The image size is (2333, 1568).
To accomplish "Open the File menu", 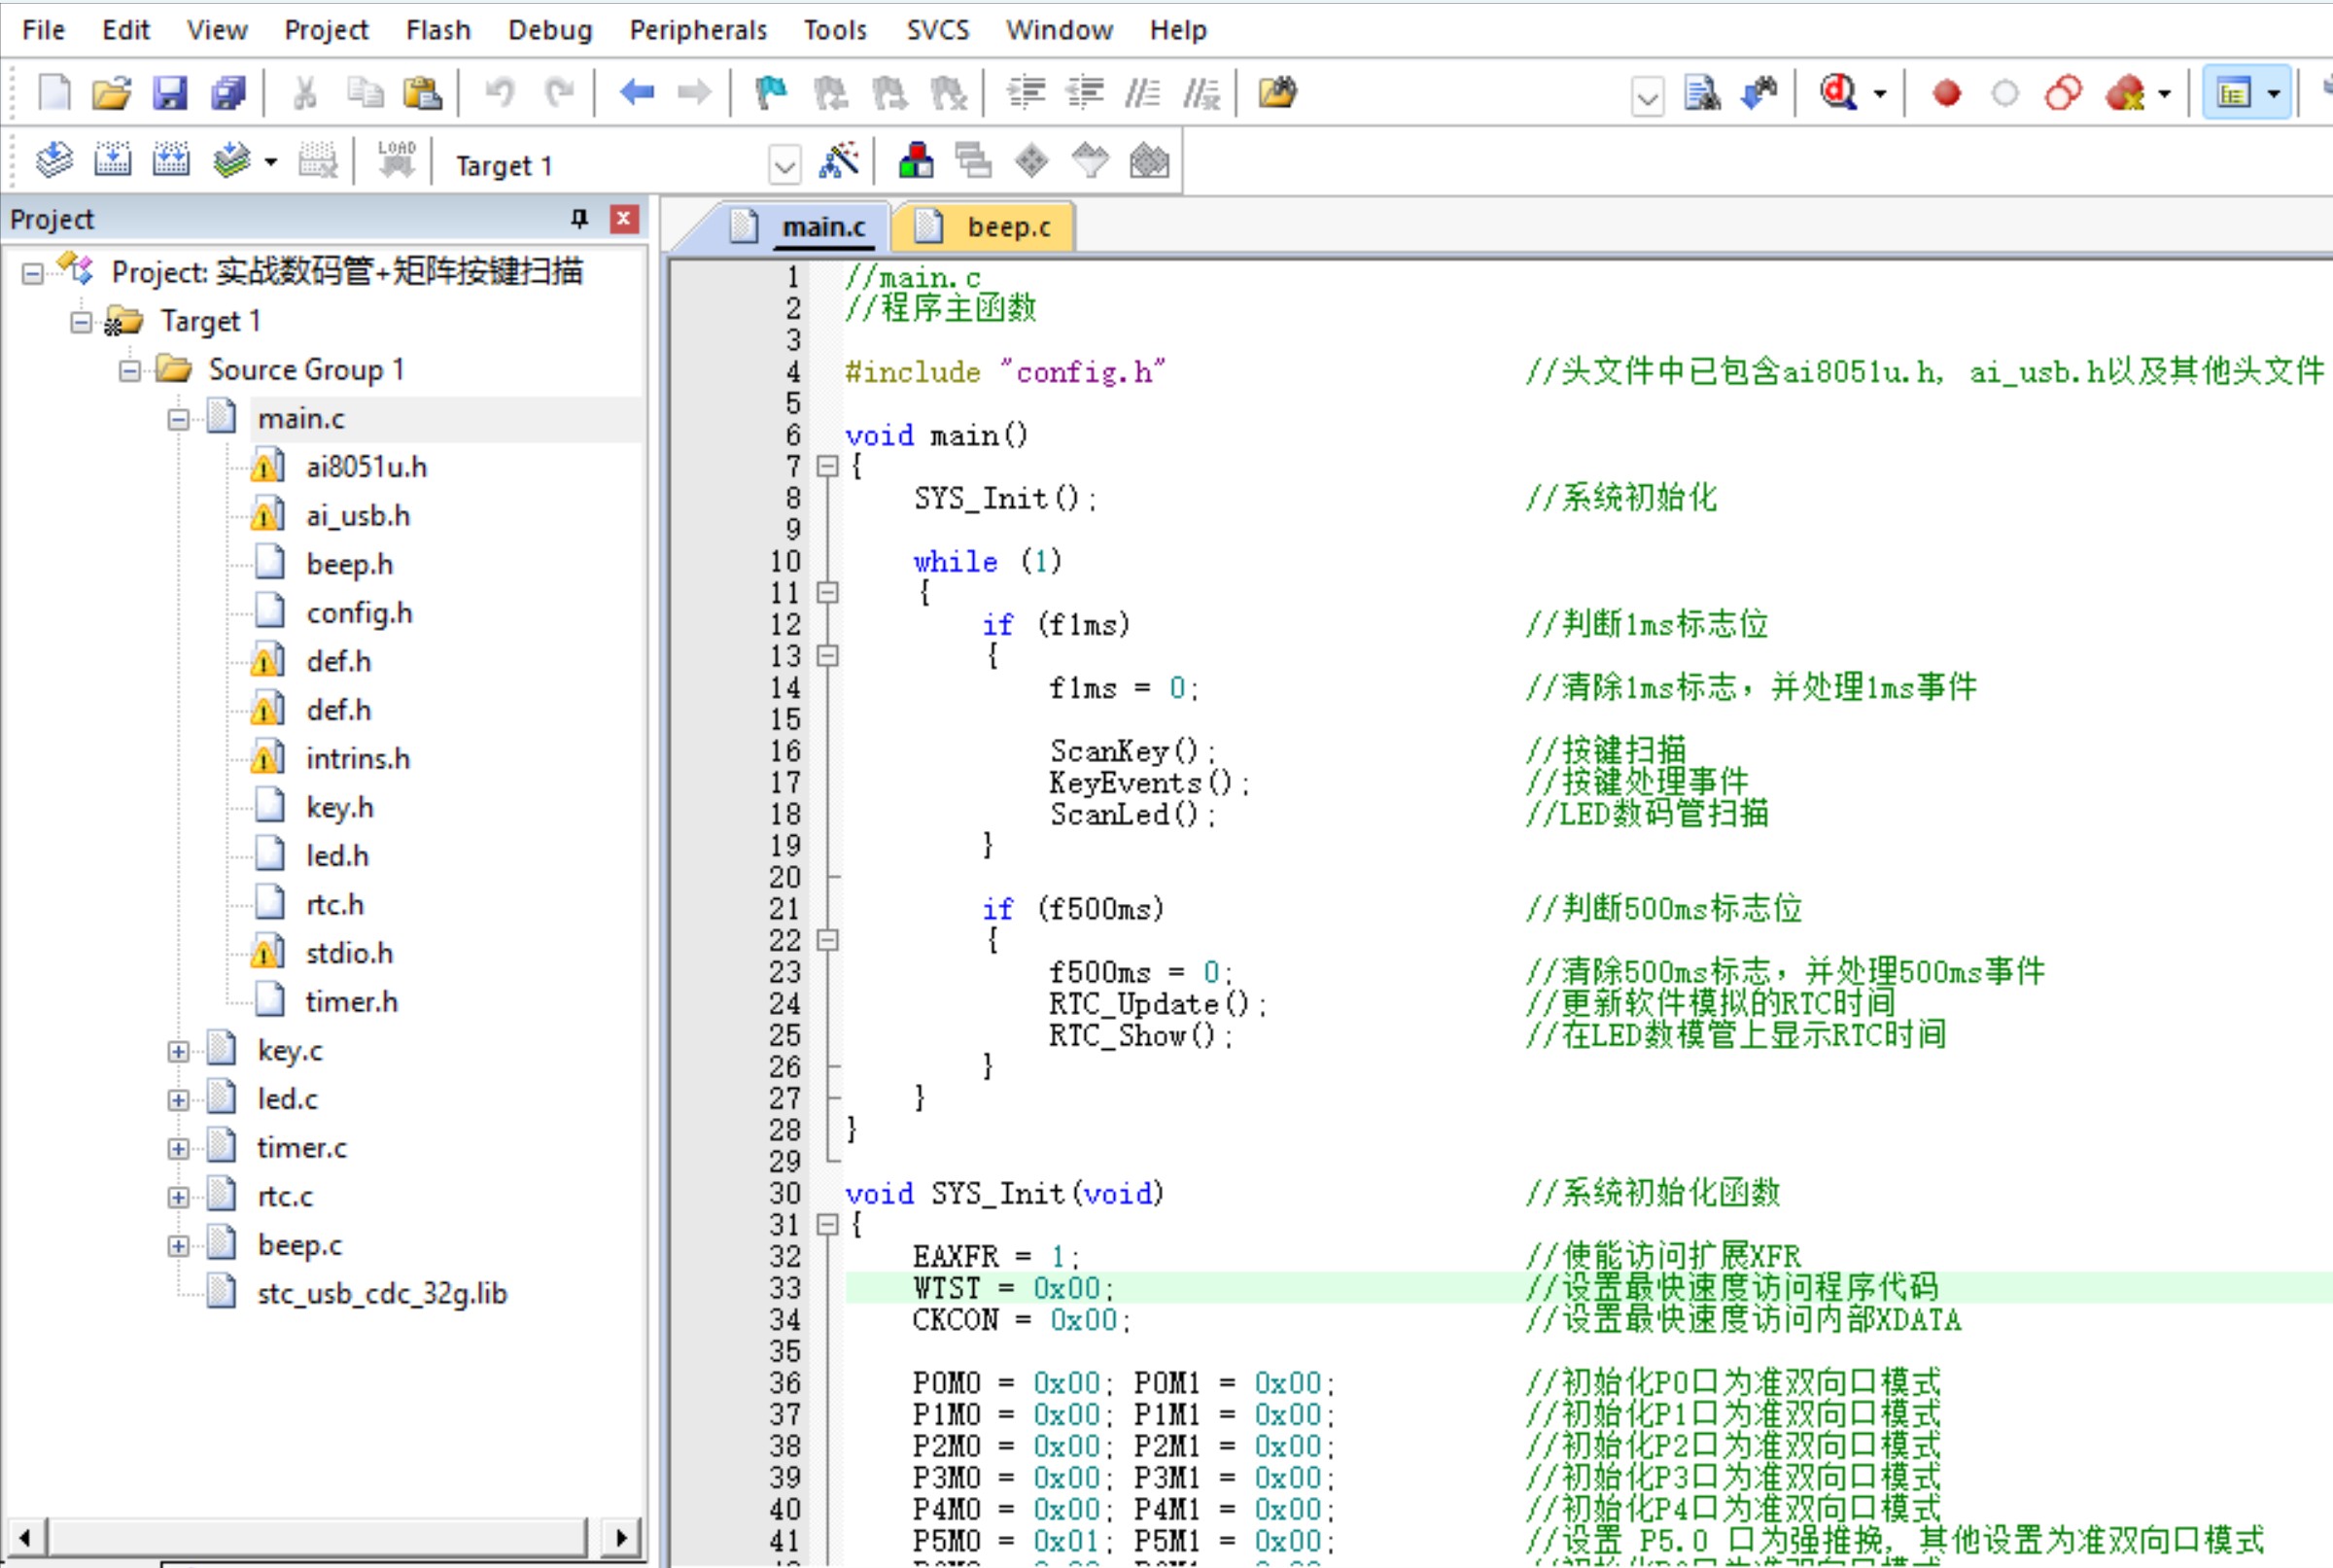I will tap(43, 30).
